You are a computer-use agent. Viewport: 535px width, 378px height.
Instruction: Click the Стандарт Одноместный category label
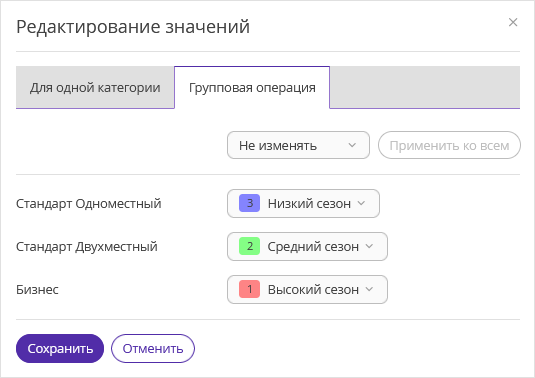click(x=89, y=204)
